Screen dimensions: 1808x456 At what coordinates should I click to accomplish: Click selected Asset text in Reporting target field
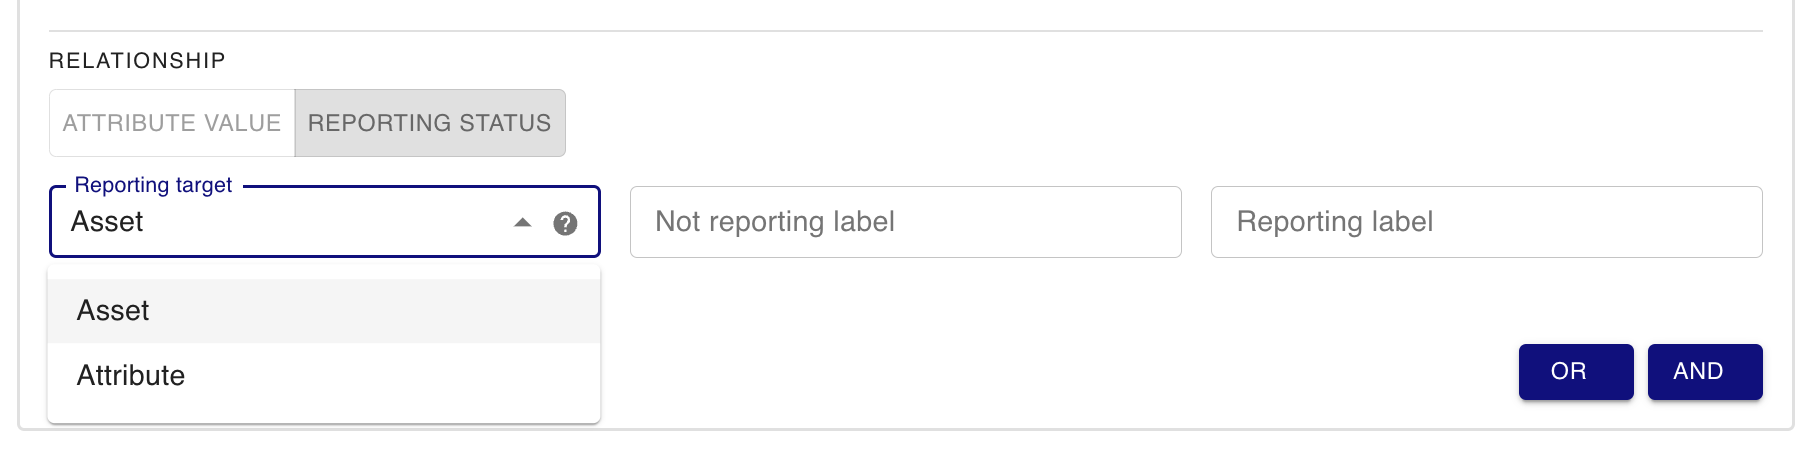click(107, 222)
